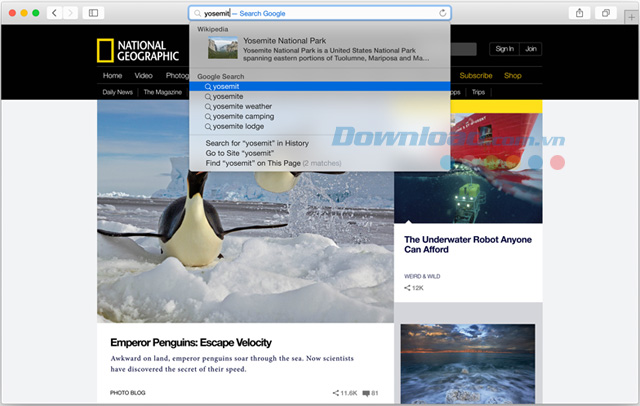Open the Home nav item

coord(112,75)
